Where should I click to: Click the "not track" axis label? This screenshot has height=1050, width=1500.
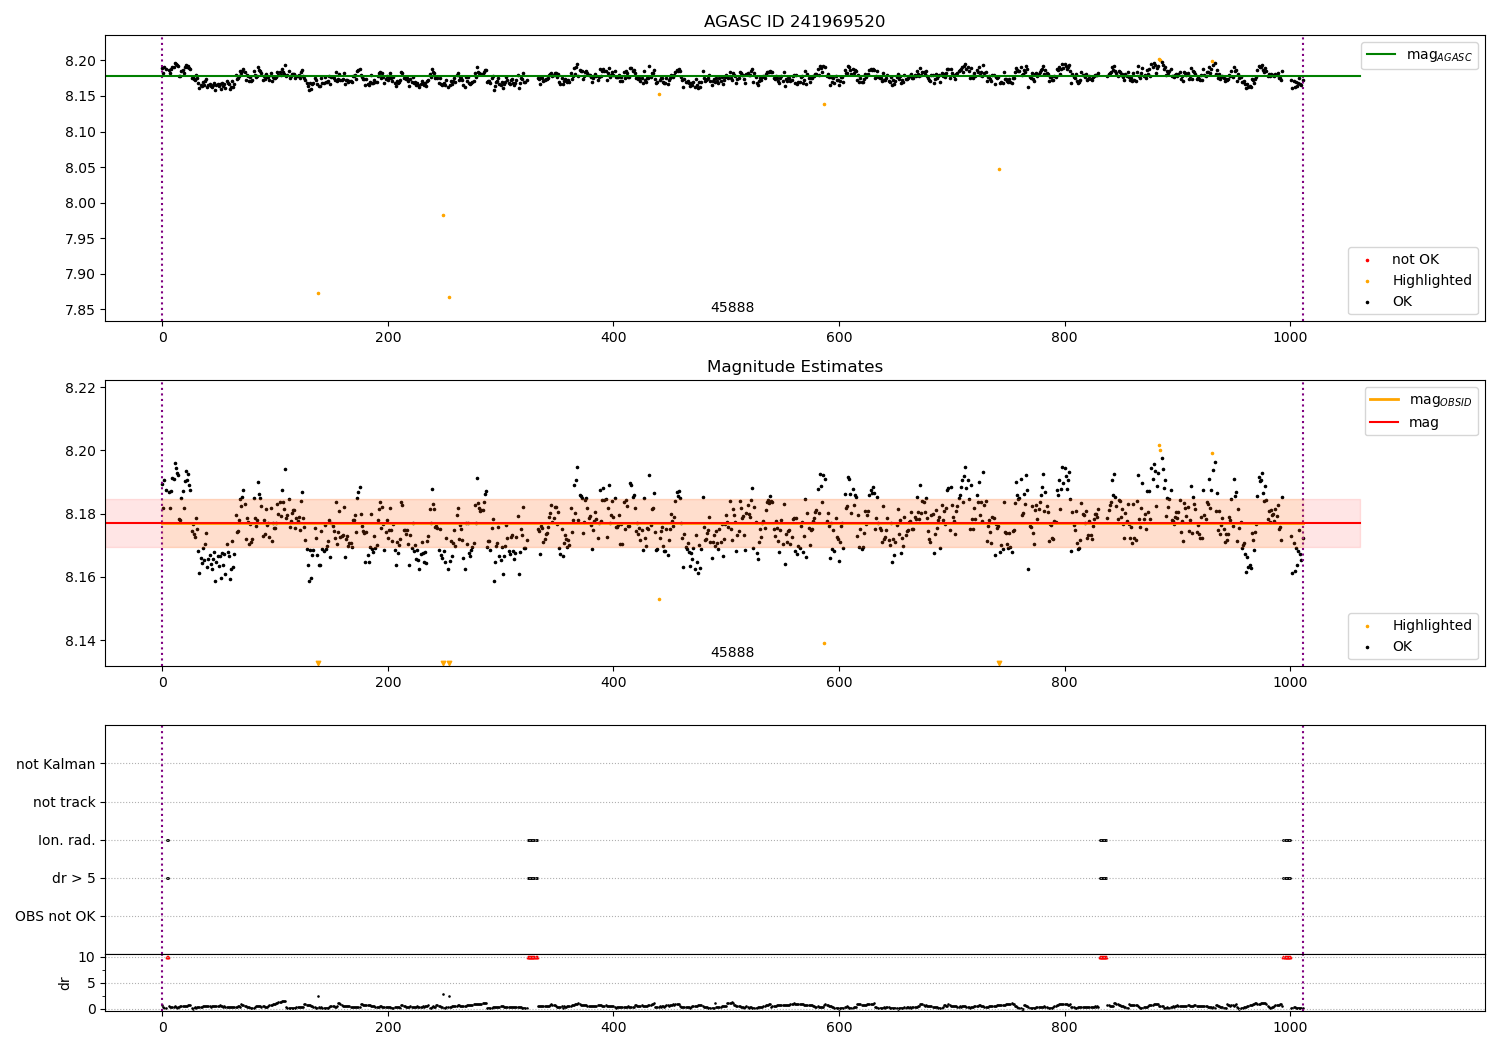[x=64, y=802]
